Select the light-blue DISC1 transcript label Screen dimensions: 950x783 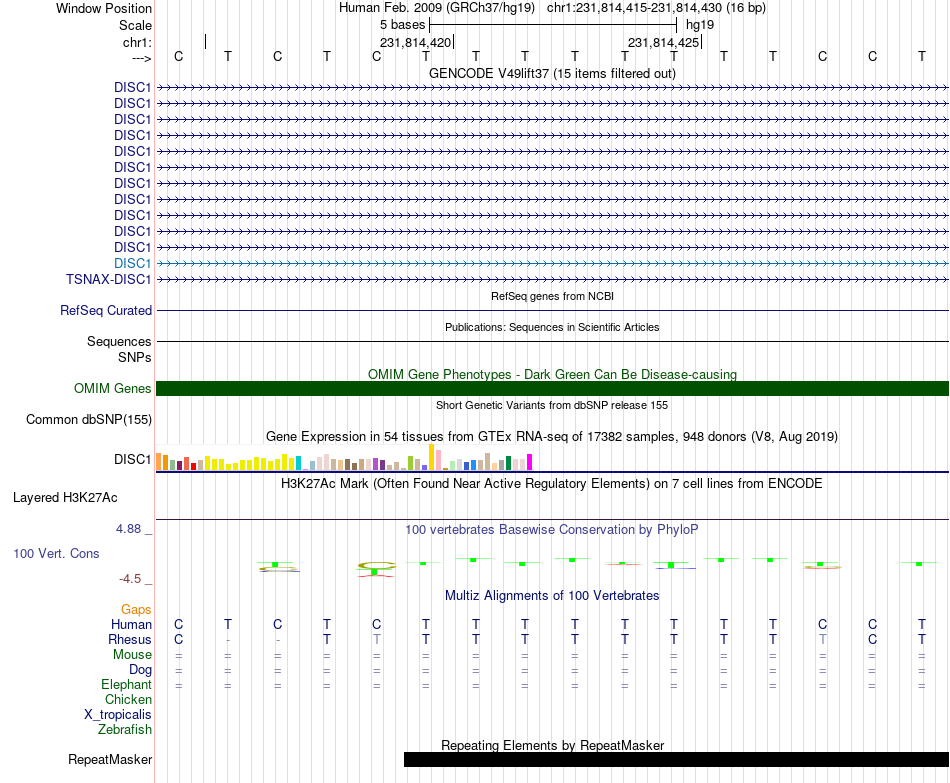(x=132, y=264)
